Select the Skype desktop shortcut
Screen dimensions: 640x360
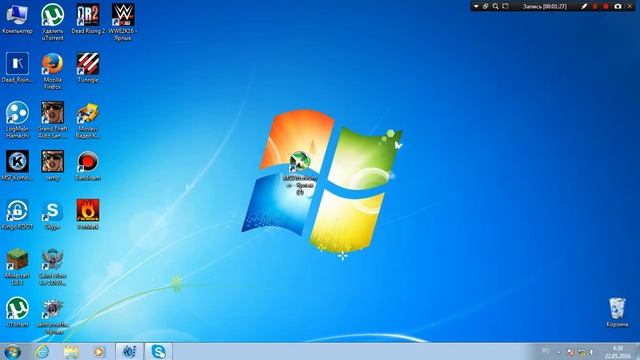pyautogui.click(x=53, y=214)
